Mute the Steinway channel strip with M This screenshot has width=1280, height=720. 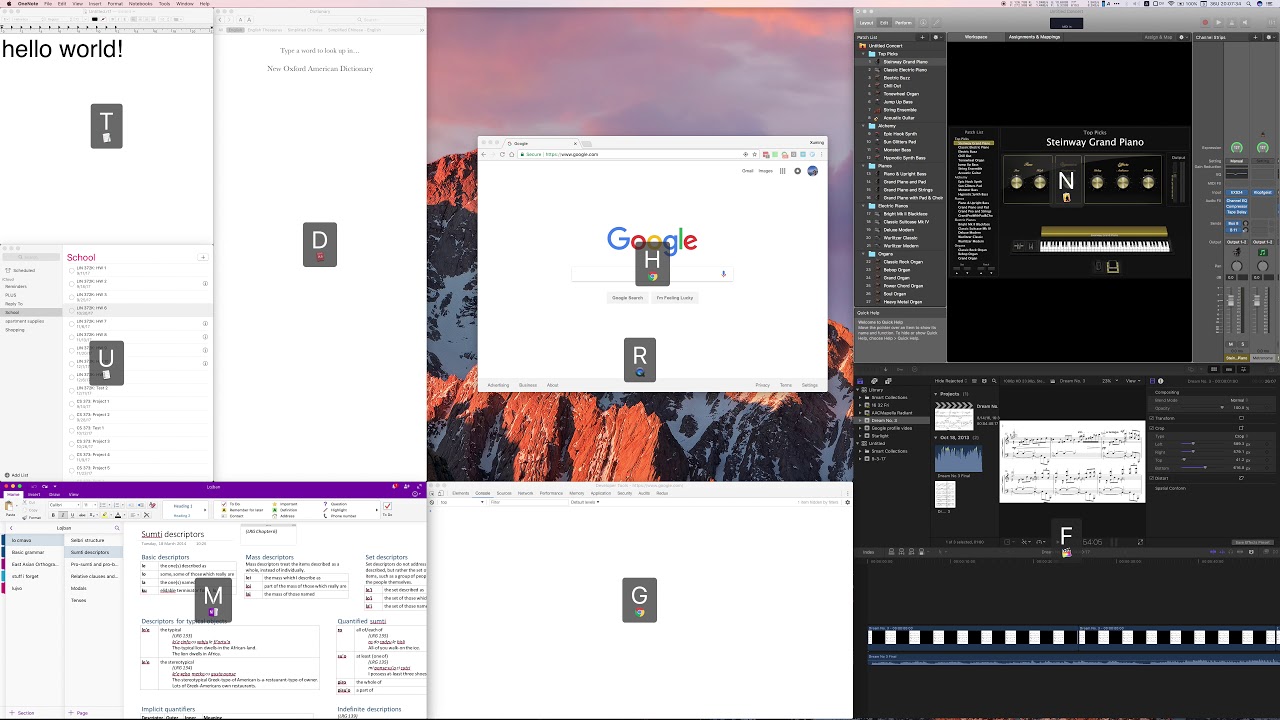click(1230, 344)
